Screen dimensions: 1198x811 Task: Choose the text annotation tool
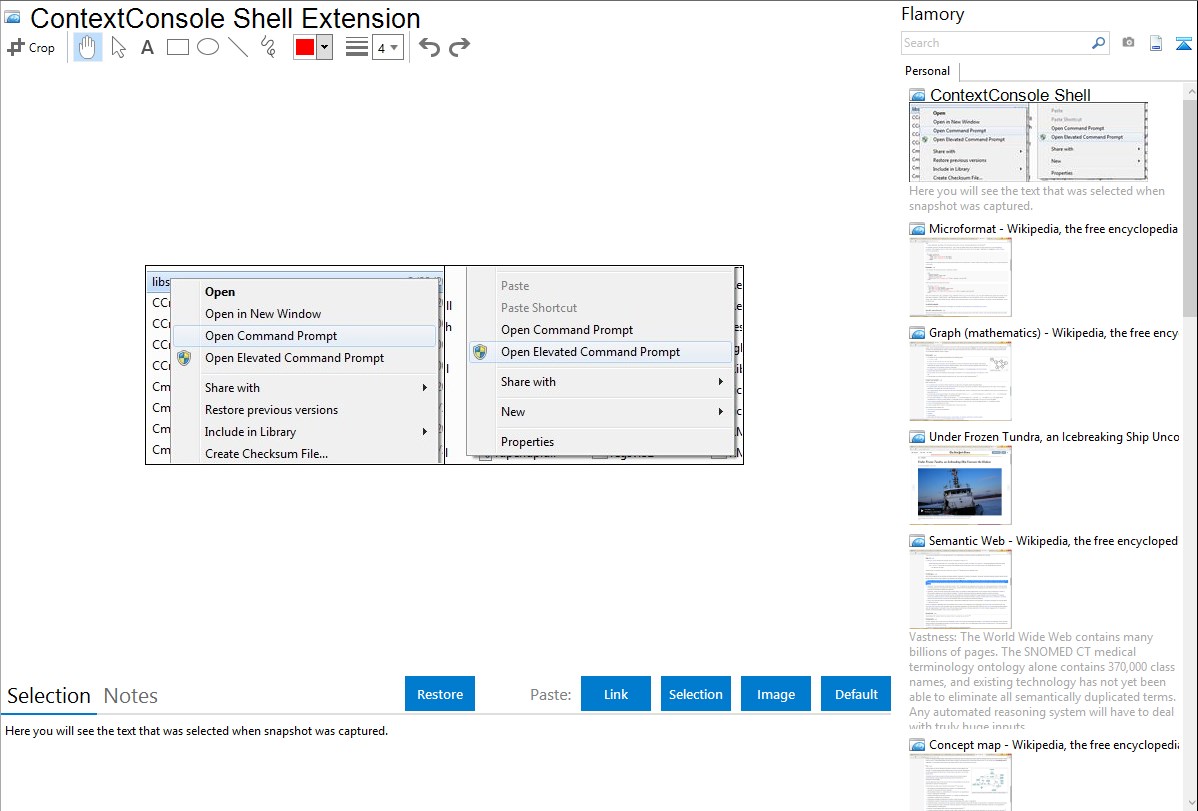(x=147, y=47)
